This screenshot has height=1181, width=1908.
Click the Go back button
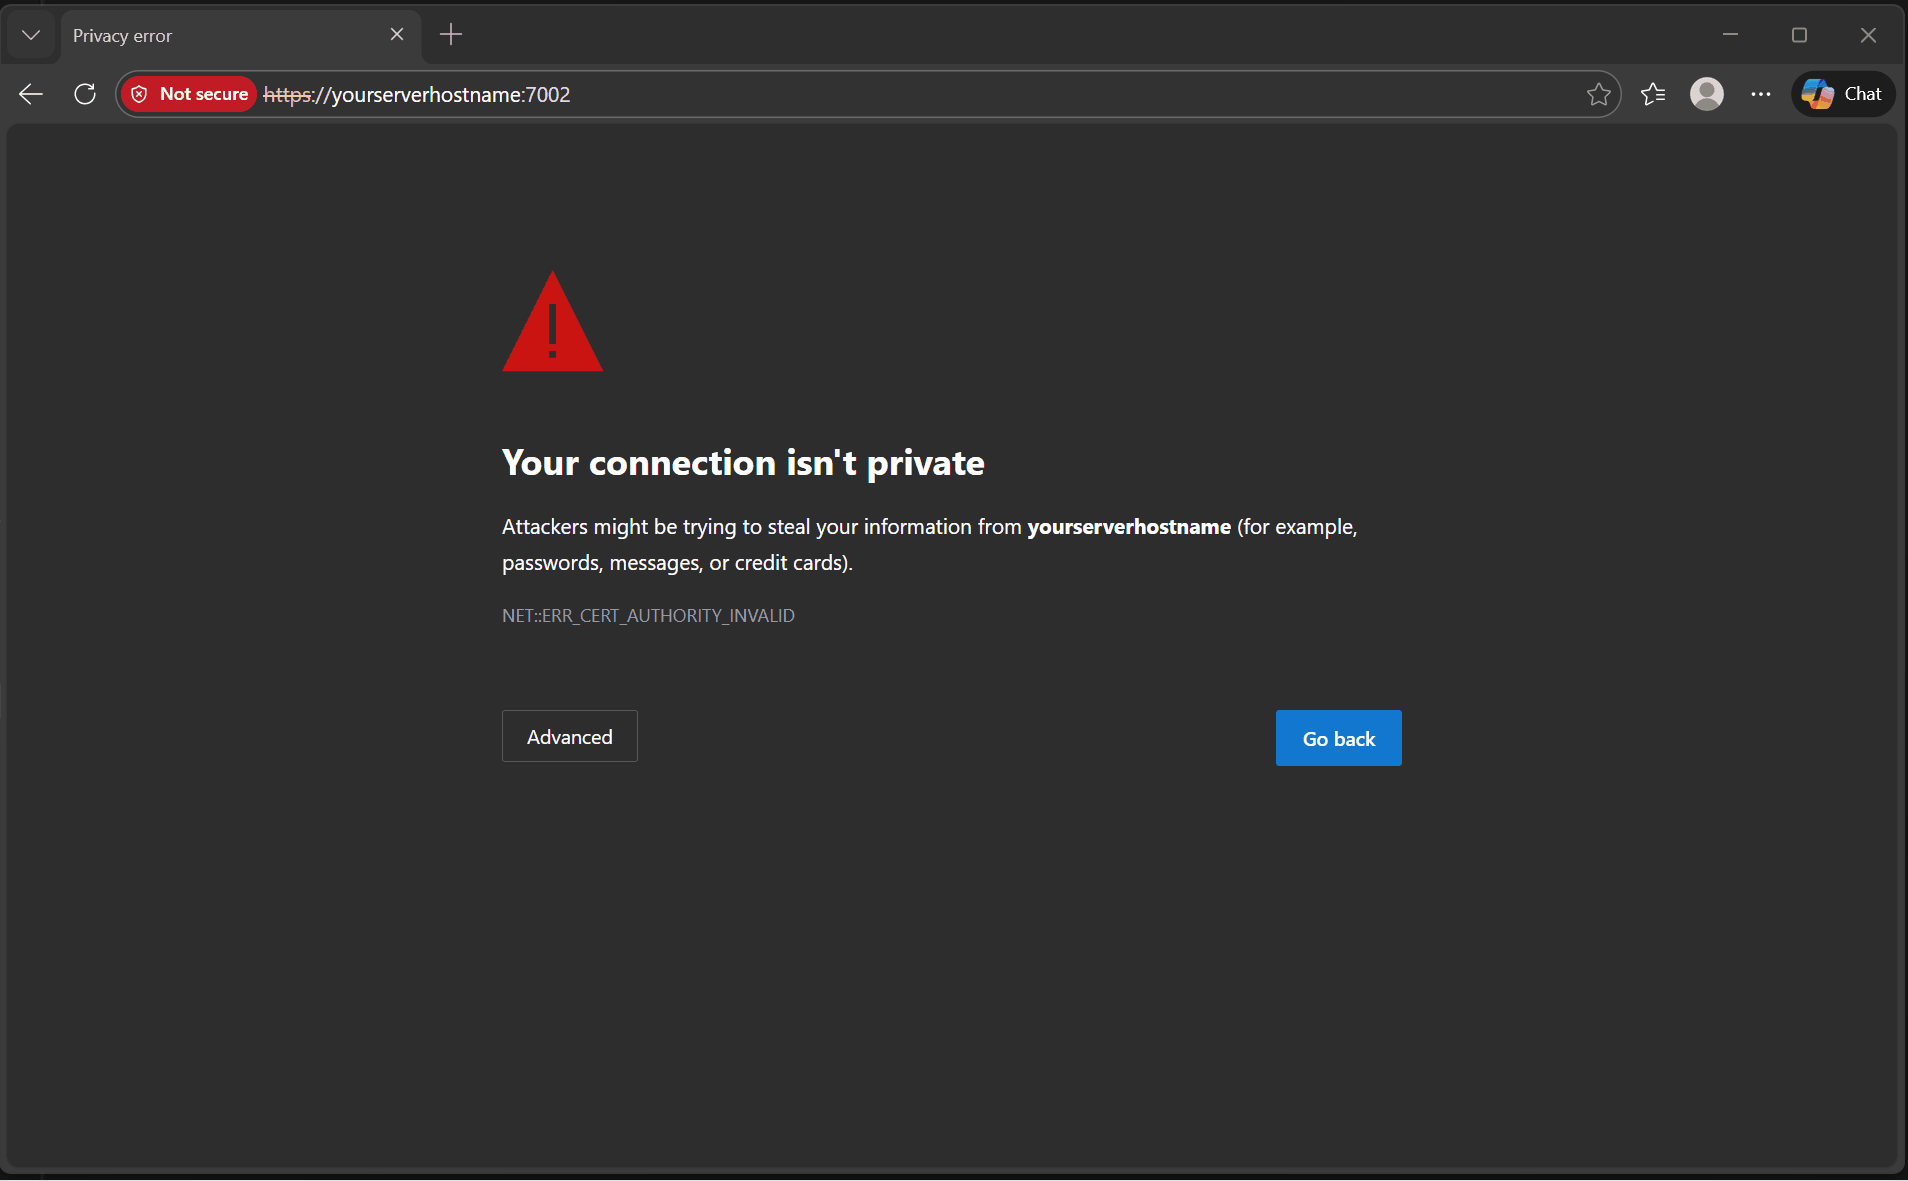(x=1337, y=738)
